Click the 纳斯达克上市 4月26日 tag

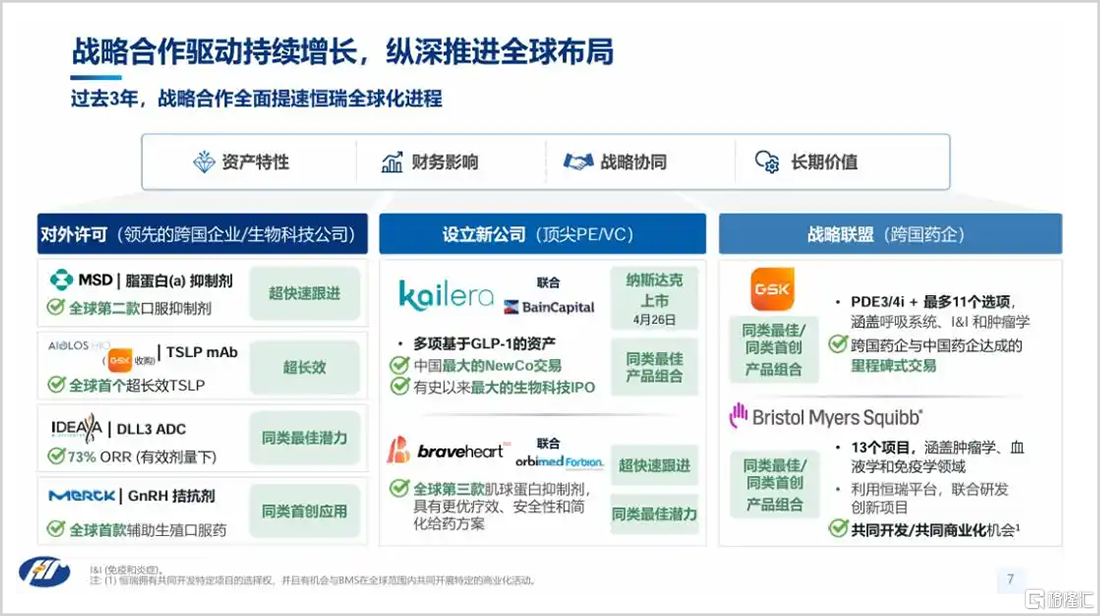click(x=654, y=299)
